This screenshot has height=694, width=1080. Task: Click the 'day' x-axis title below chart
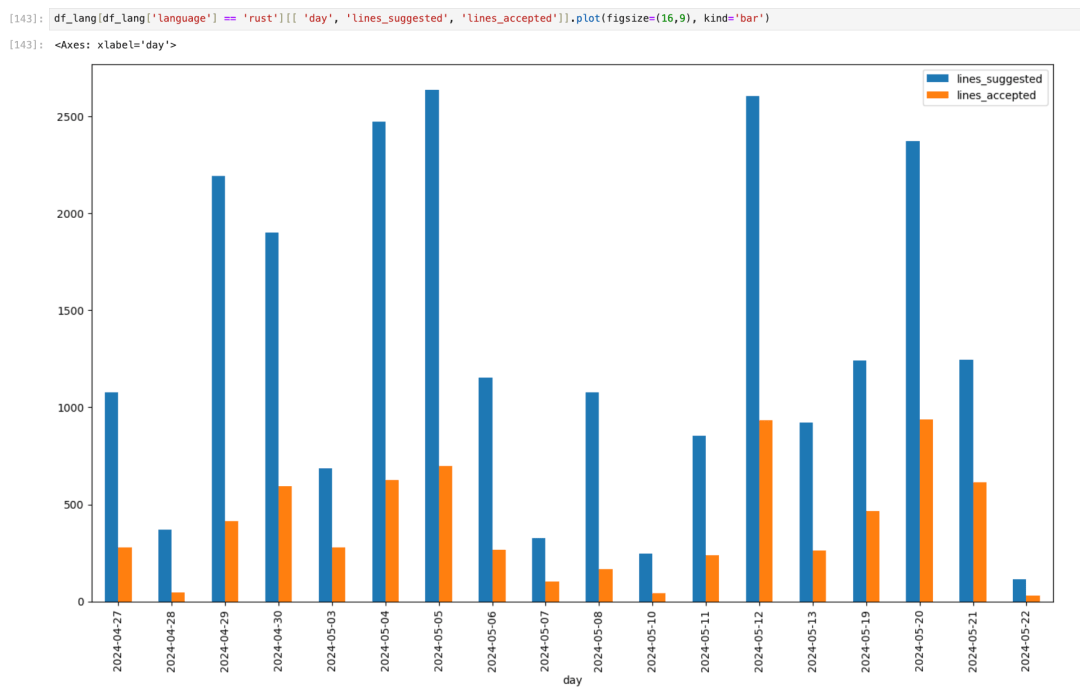point(572,681)
